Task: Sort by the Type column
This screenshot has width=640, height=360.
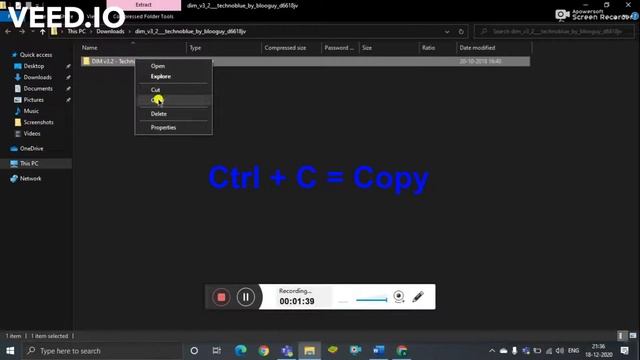Action: pyautogui.click(x=224, y=48)
